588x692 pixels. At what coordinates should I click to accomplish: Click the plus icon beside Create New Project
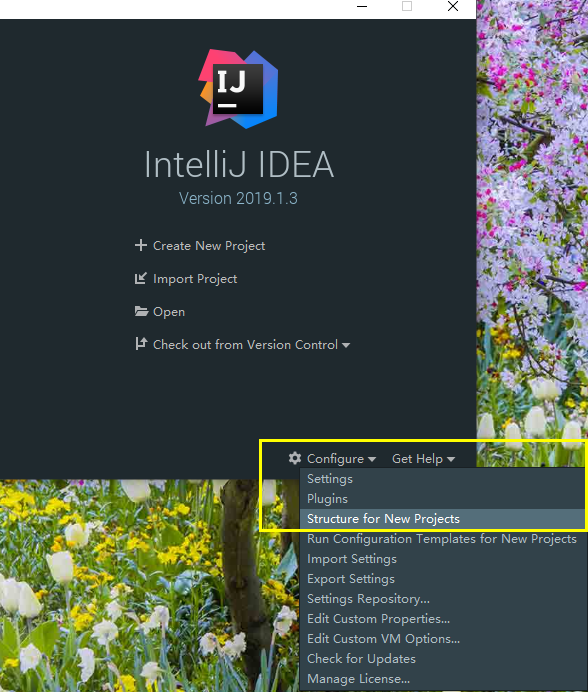(140, 245)
